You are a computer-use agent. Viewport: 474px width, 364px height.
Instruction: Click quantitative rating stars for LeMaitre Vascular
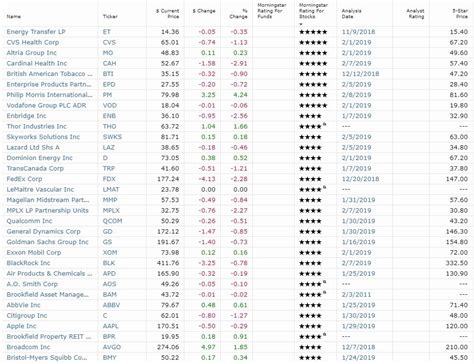tap(313, 189)
